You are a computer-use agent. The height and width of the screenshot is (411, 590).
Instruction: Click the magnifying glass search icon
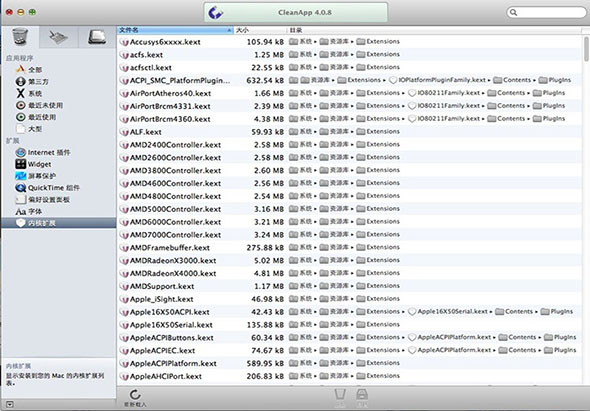tap(514, 12)
